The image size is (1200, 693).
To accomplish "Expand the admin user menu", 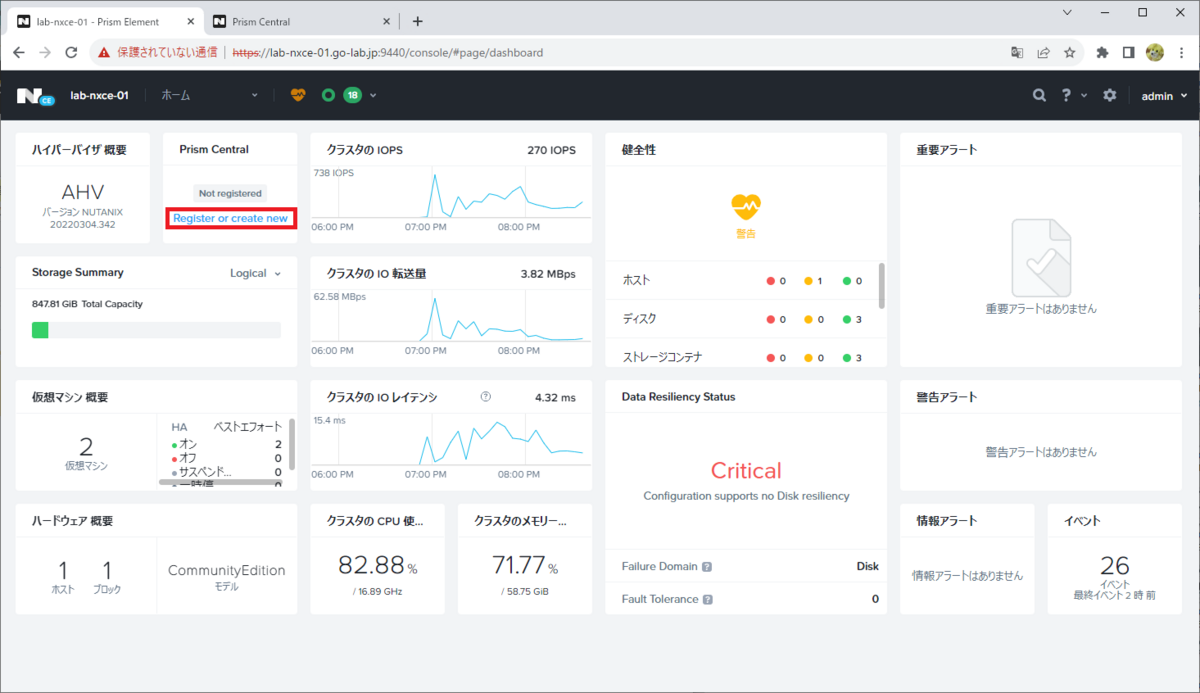I will [1165, 95].
